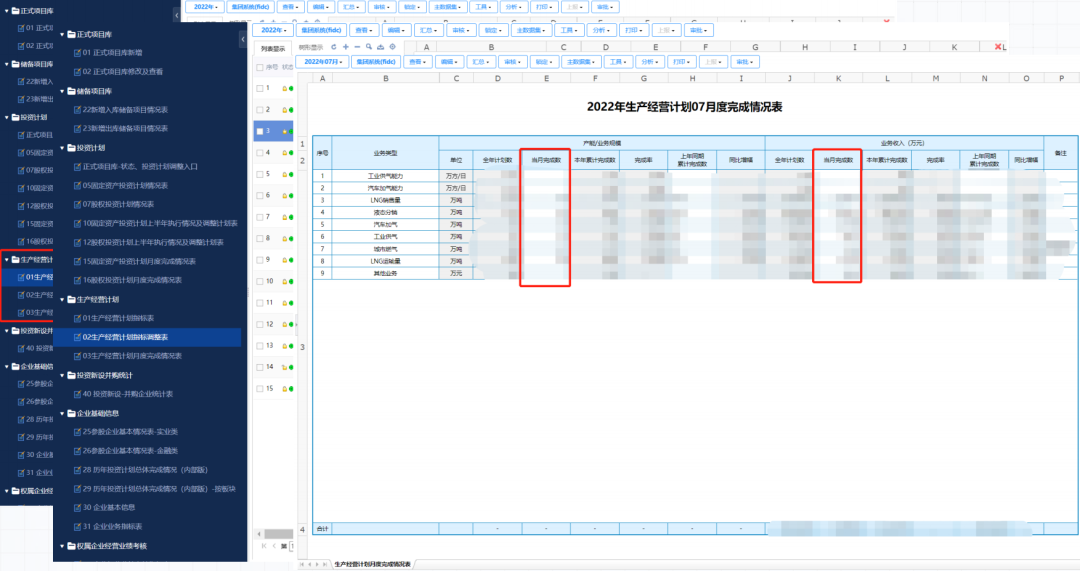Image resolution: width=1080 pixels, height=571 pixels.
Task: Click the red X icon above column L
Action: pyautogui.click(x=998, y=47)
